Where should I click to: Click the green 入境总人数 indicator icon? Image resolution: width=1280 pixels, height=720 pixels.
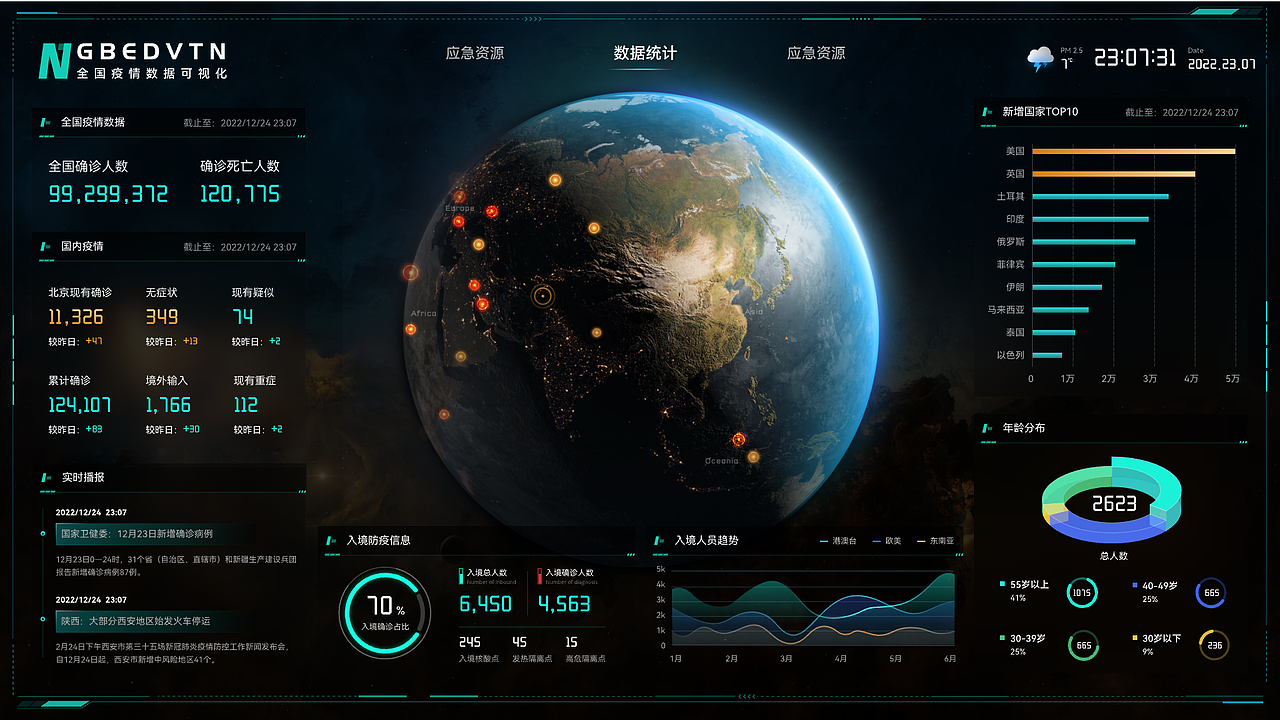[461, 576]
